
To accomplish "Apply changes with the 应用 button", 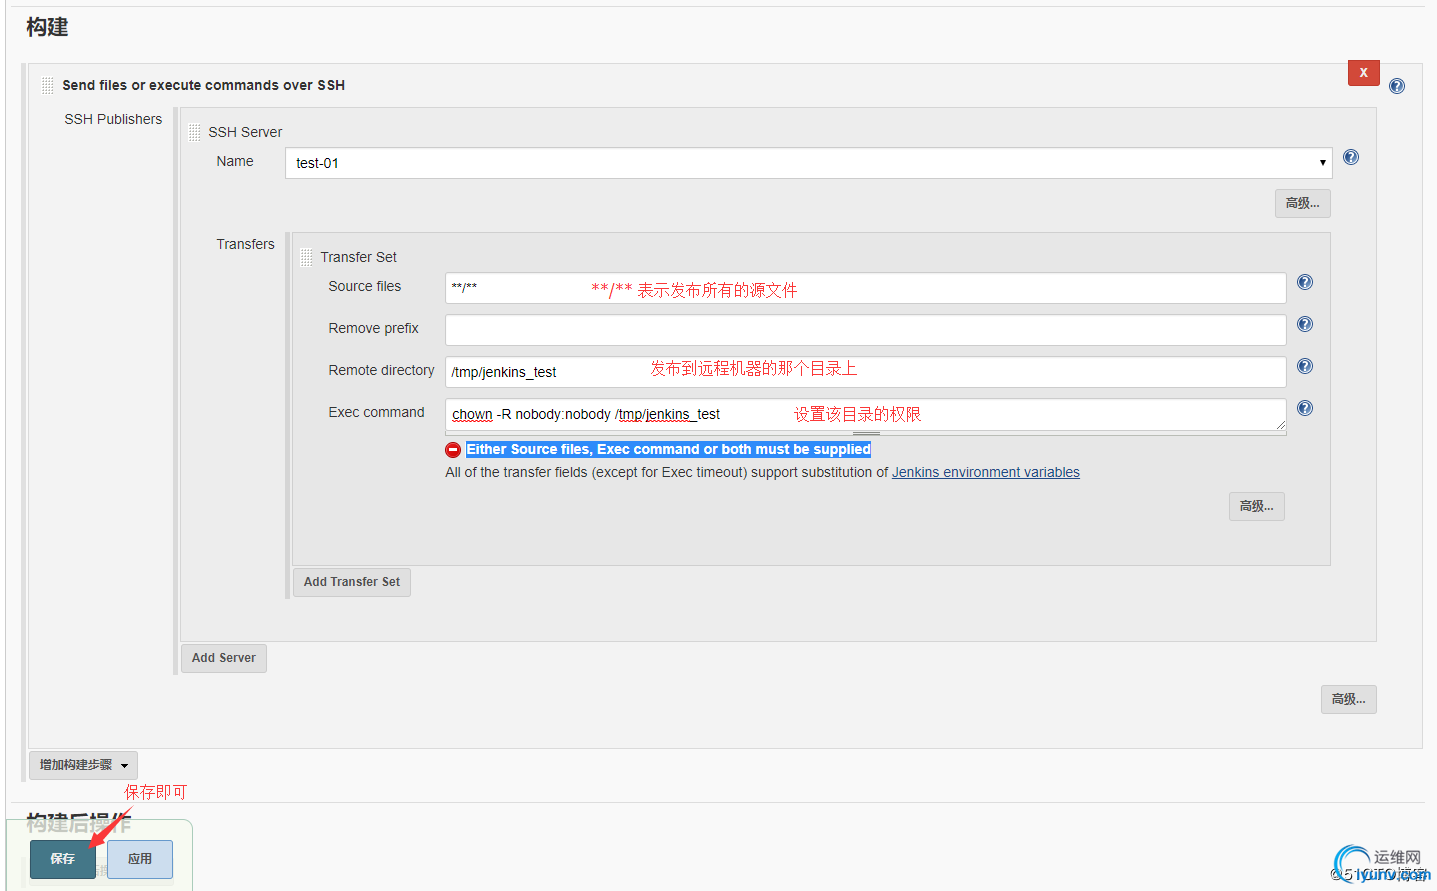I will click(140, 859).
